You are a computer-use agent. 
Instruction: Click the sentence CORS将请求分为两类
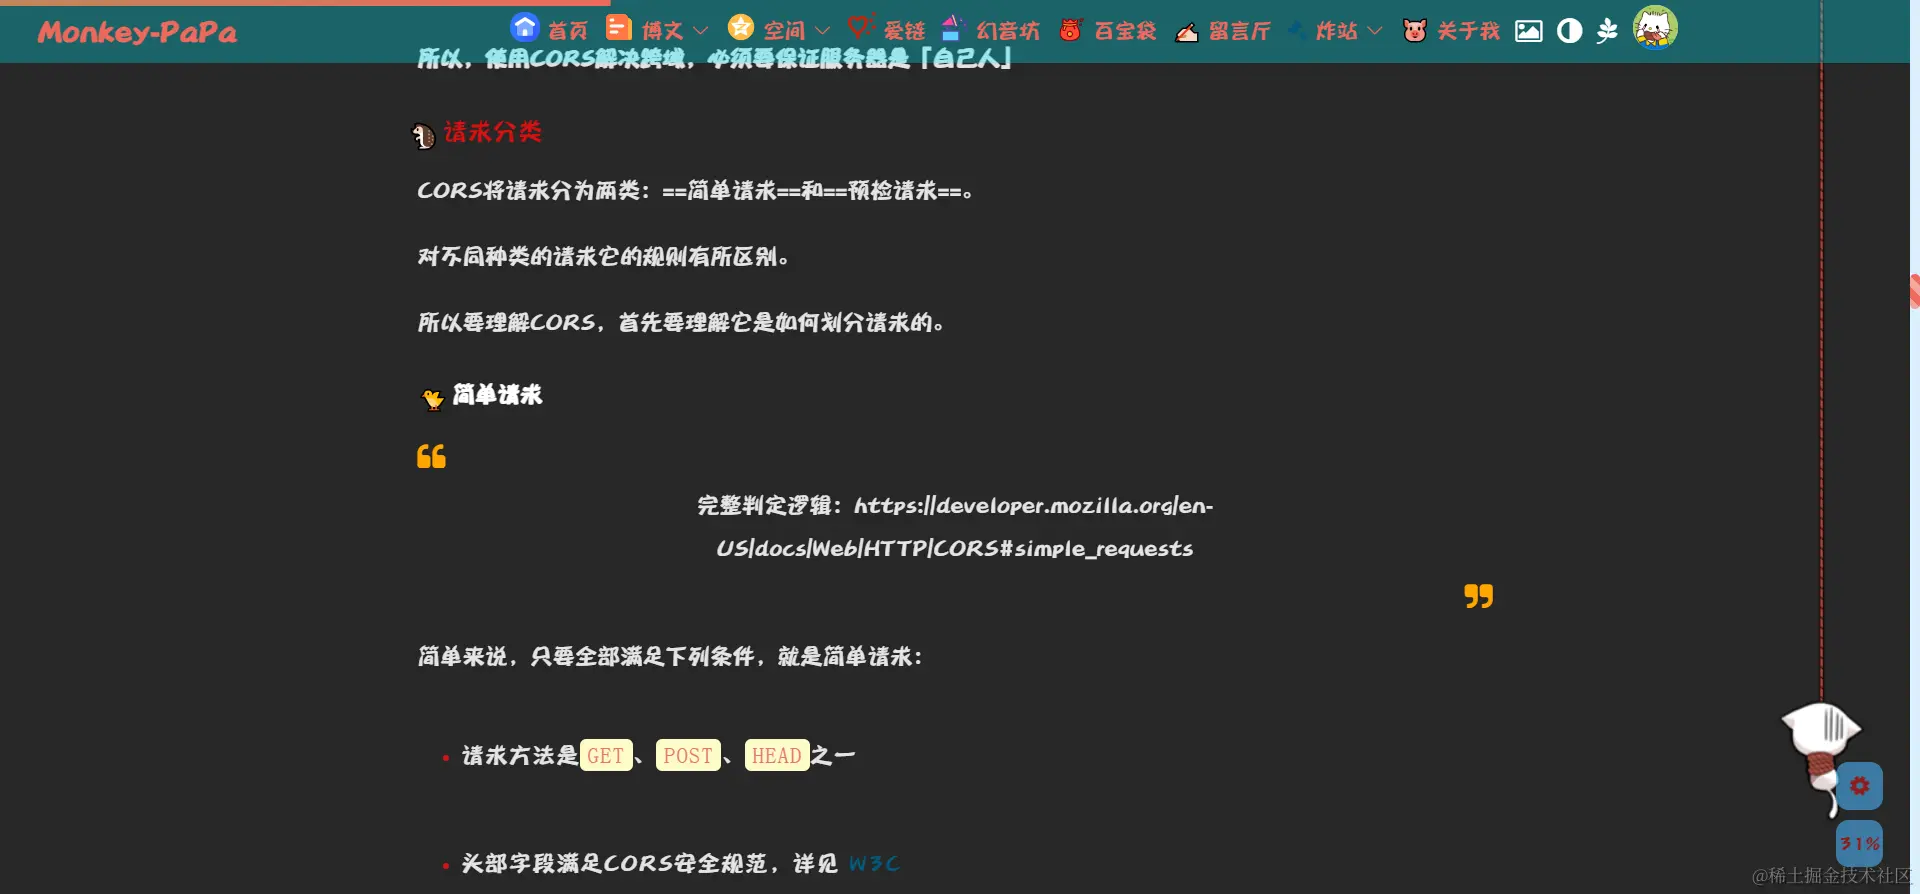click(x=695, y=190)
